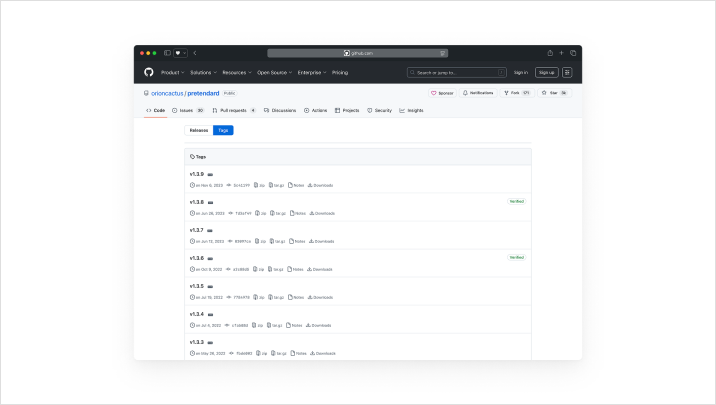
Task: Click the ellipsis button next to v1.3.3
Action: point(211,342)
